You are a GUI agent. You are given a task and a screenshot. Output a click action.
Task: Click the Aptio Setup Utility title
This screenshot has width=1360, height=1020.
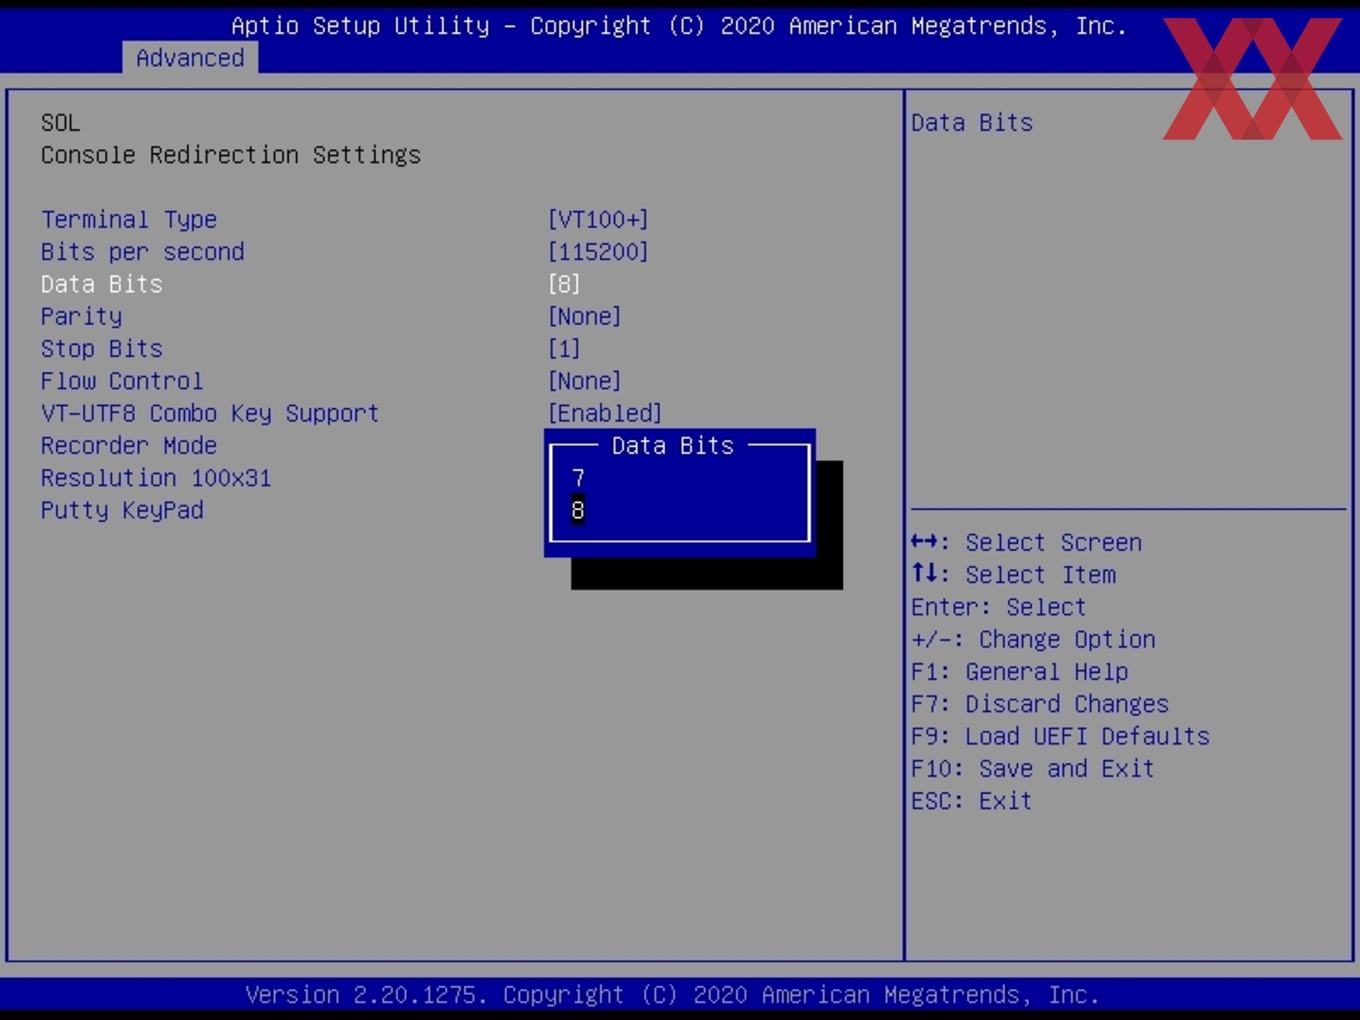tap(679, 26)
